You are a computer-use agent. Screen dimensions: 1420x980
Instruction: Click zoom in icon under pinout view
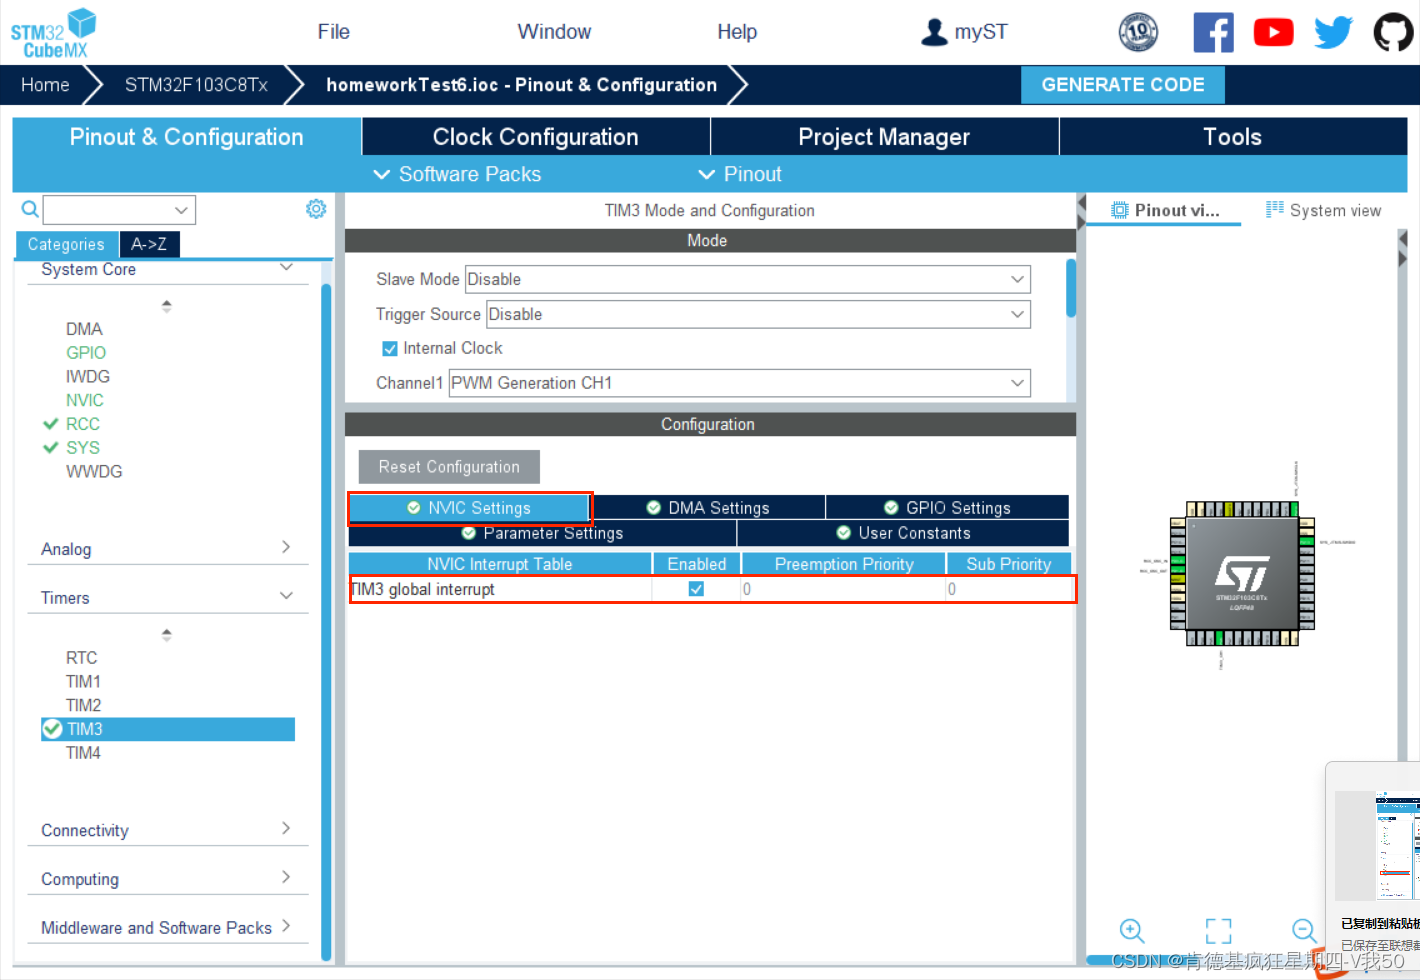coord(1132,930)
